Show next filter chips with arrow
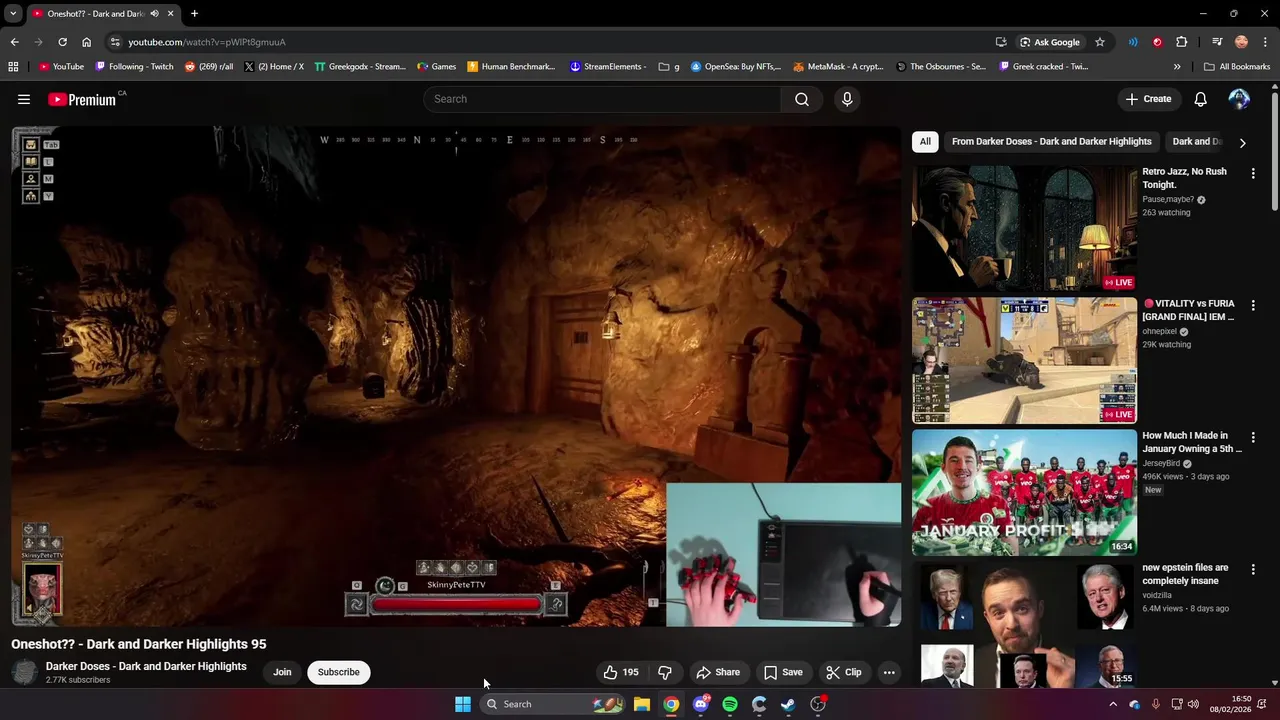 1242,142
